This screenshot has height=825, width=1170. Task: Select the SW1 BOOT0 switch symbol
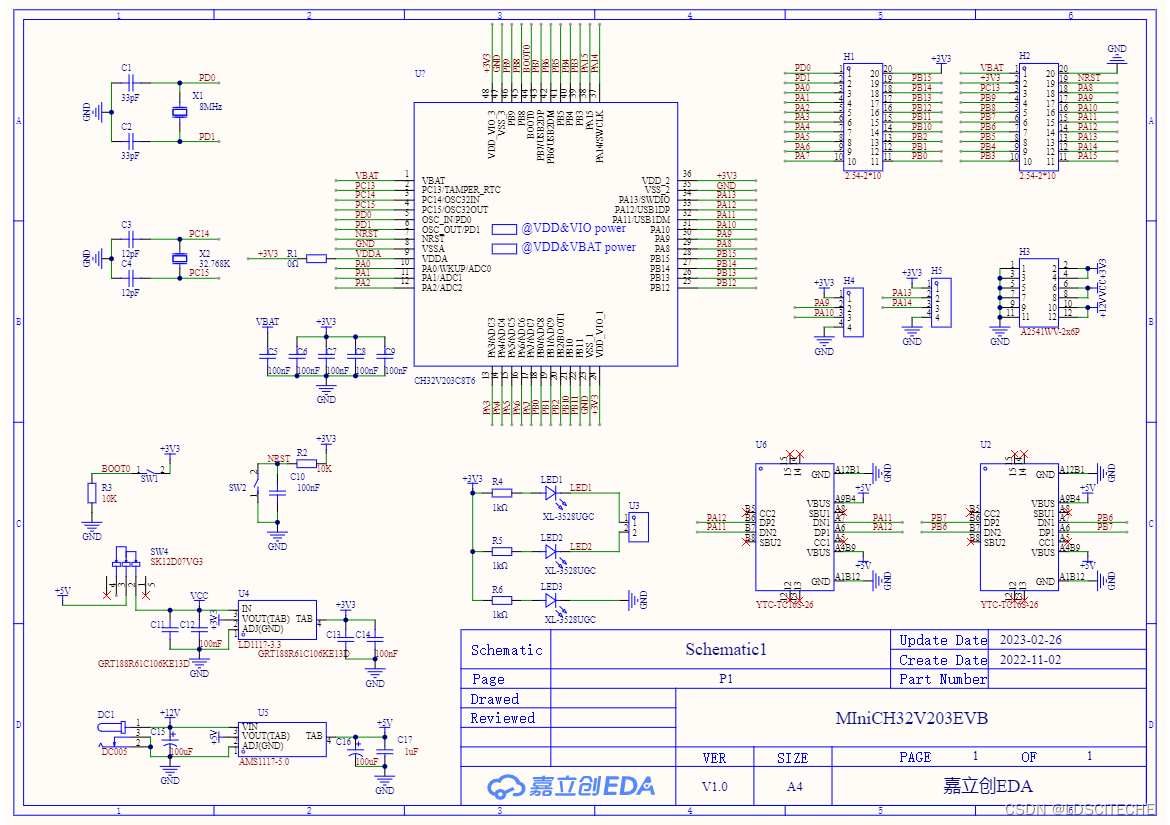[x=149, y=472]
